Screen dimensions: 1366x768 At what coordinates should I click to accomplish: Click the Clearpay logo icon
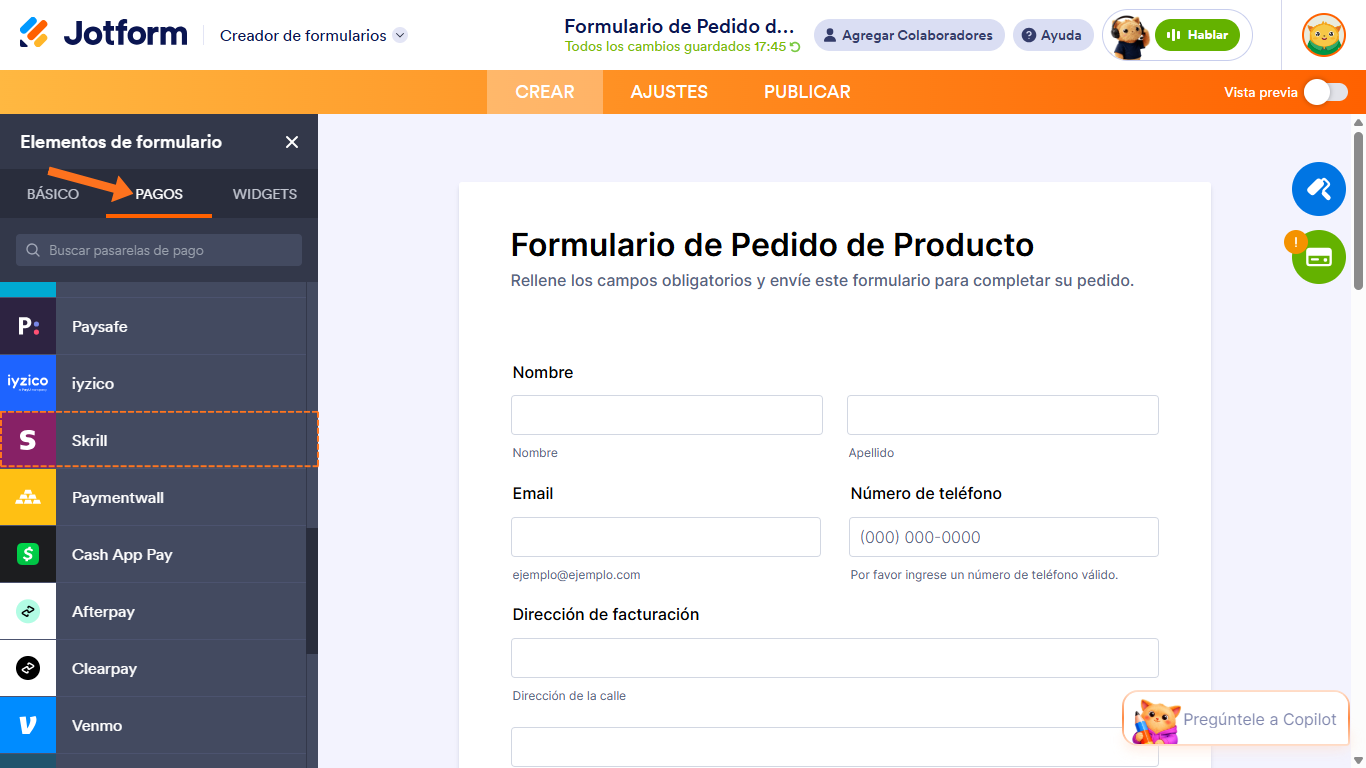pos(28,668)
